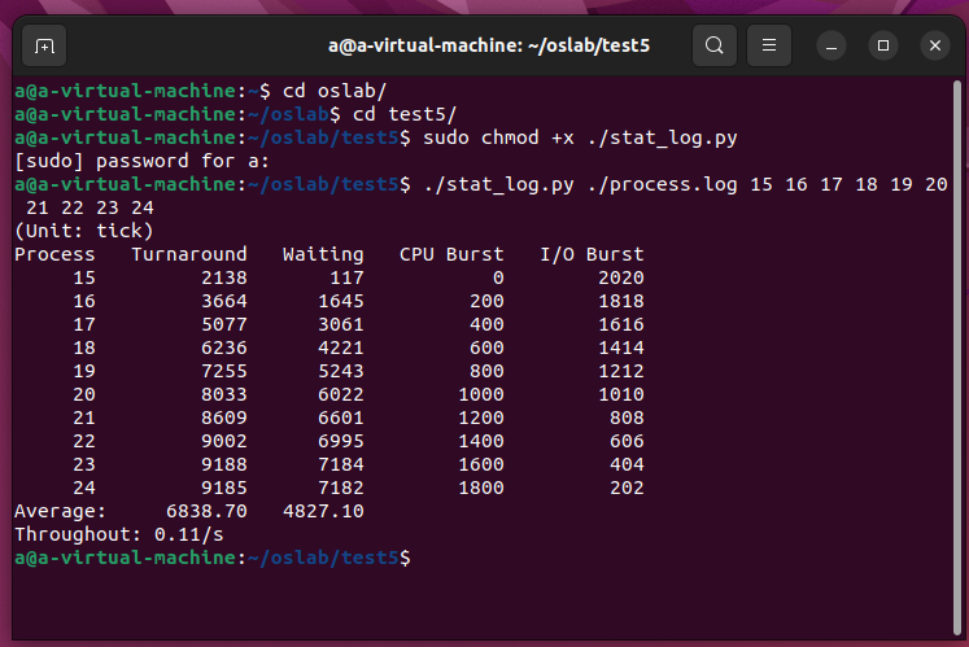Click CPU burst value 400
This screenshot has width=969, height=648.
pyautogui.click(x=486, y=324)
